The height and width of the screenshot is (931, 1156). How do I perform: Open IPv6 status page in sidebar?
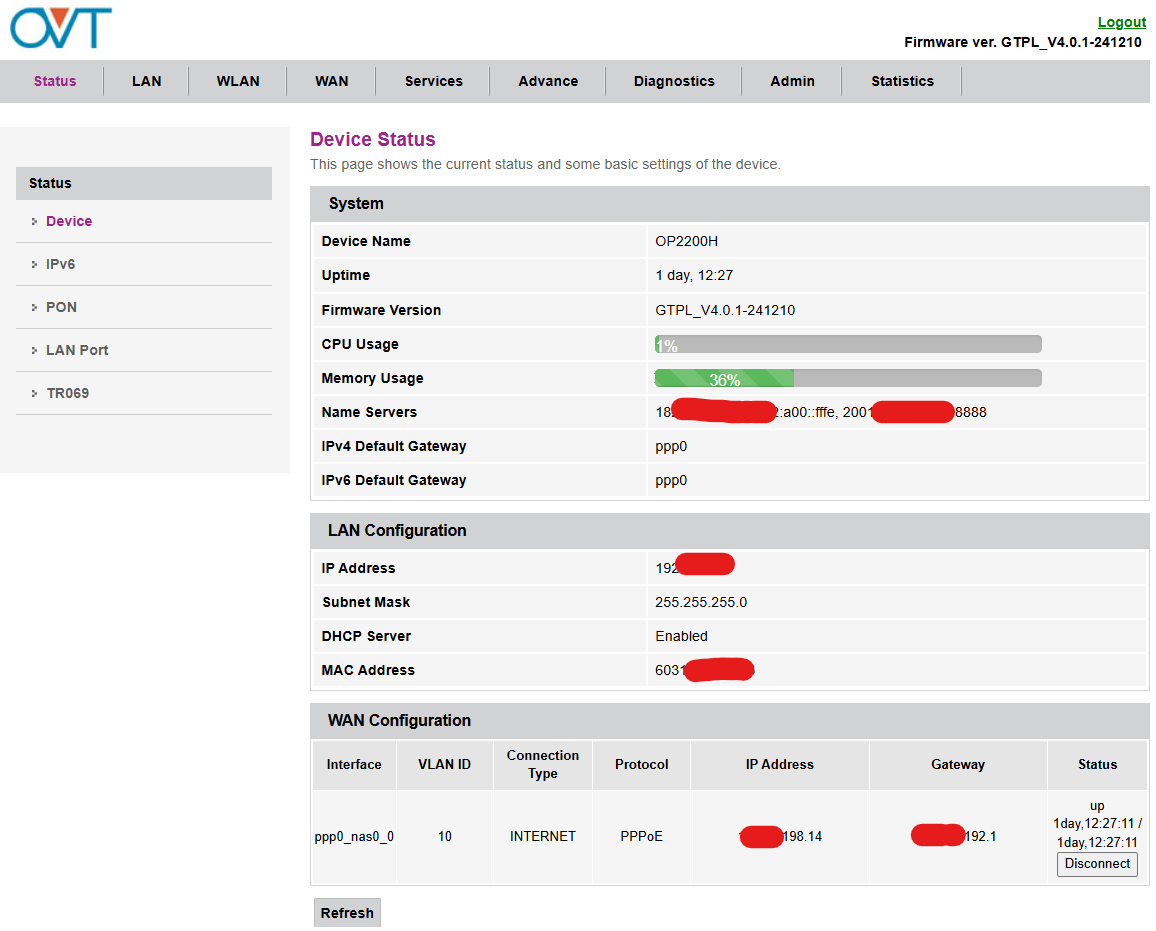[x=61, y=264]
